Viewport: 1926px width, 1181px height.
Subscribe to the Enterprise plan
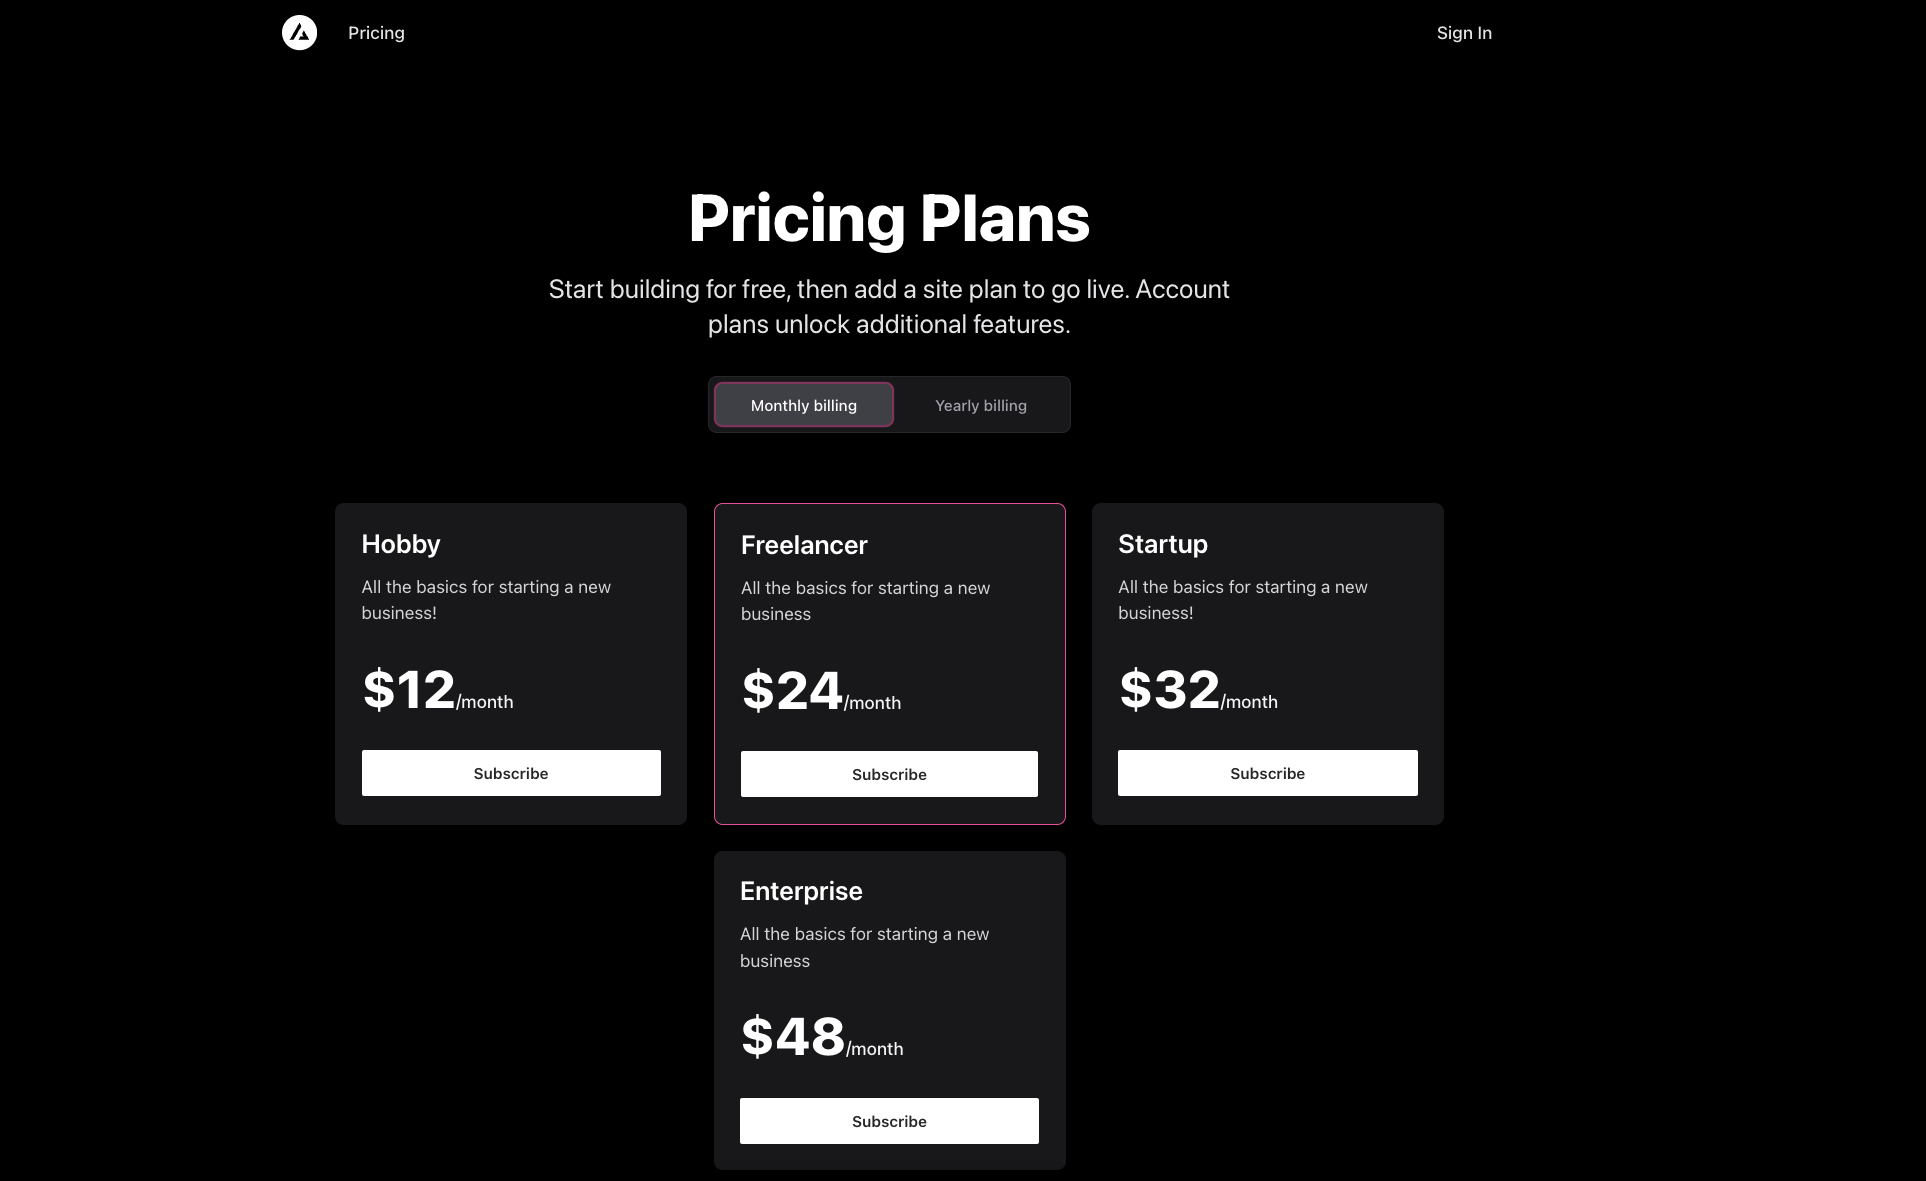coord(889,1121)
